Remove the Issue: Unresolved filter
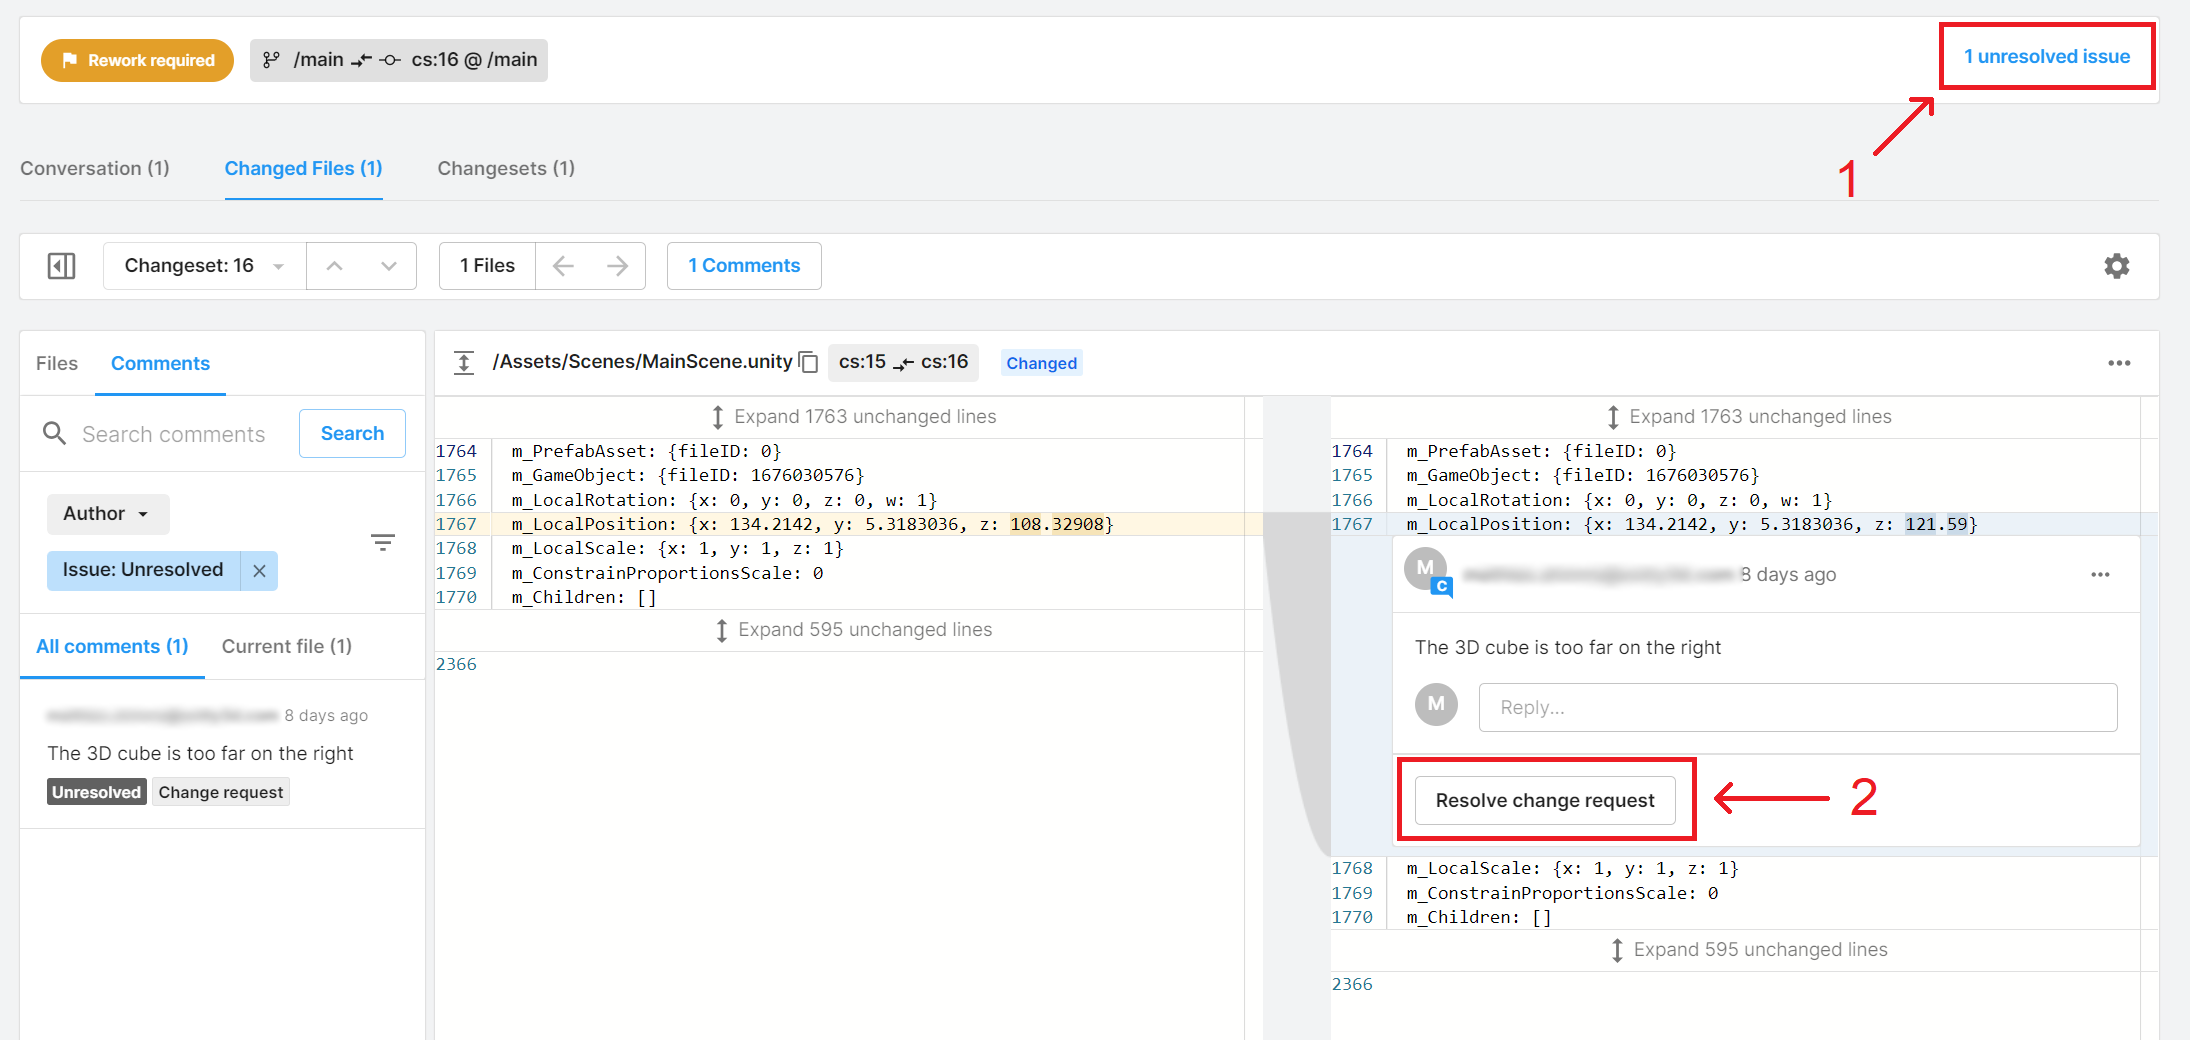The image size is (2190, 1040). coord(259,571)
